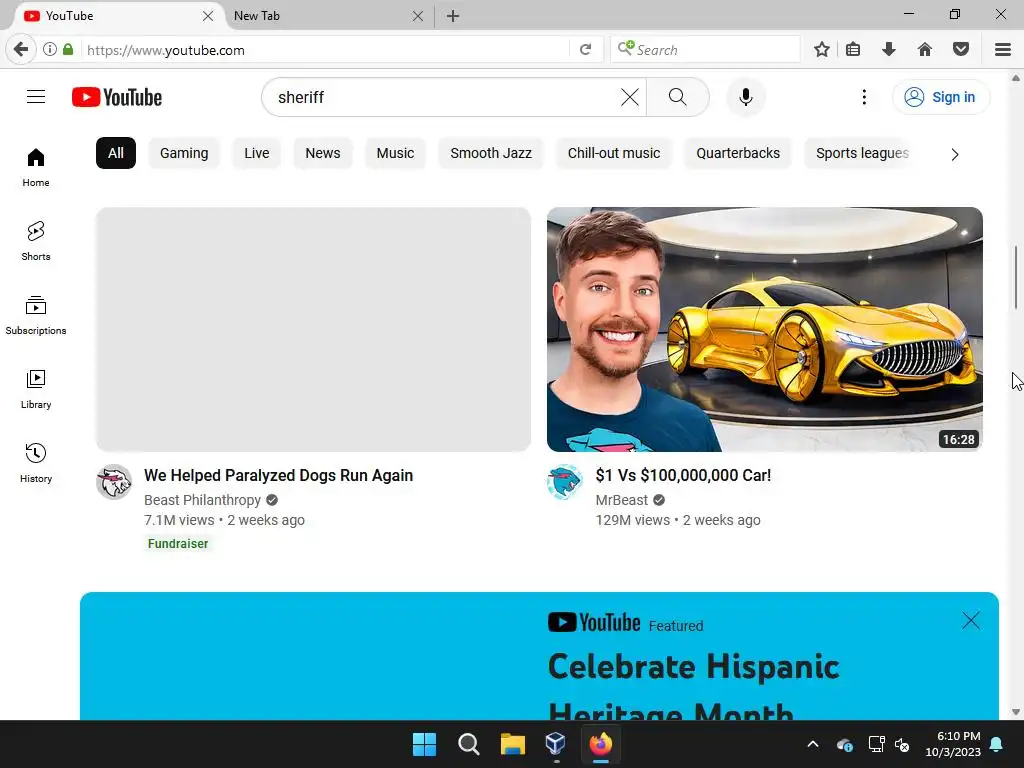Show hidden system tray icons
The height and width of the screenshot is (768, 1024).
[x=812, y=744]
